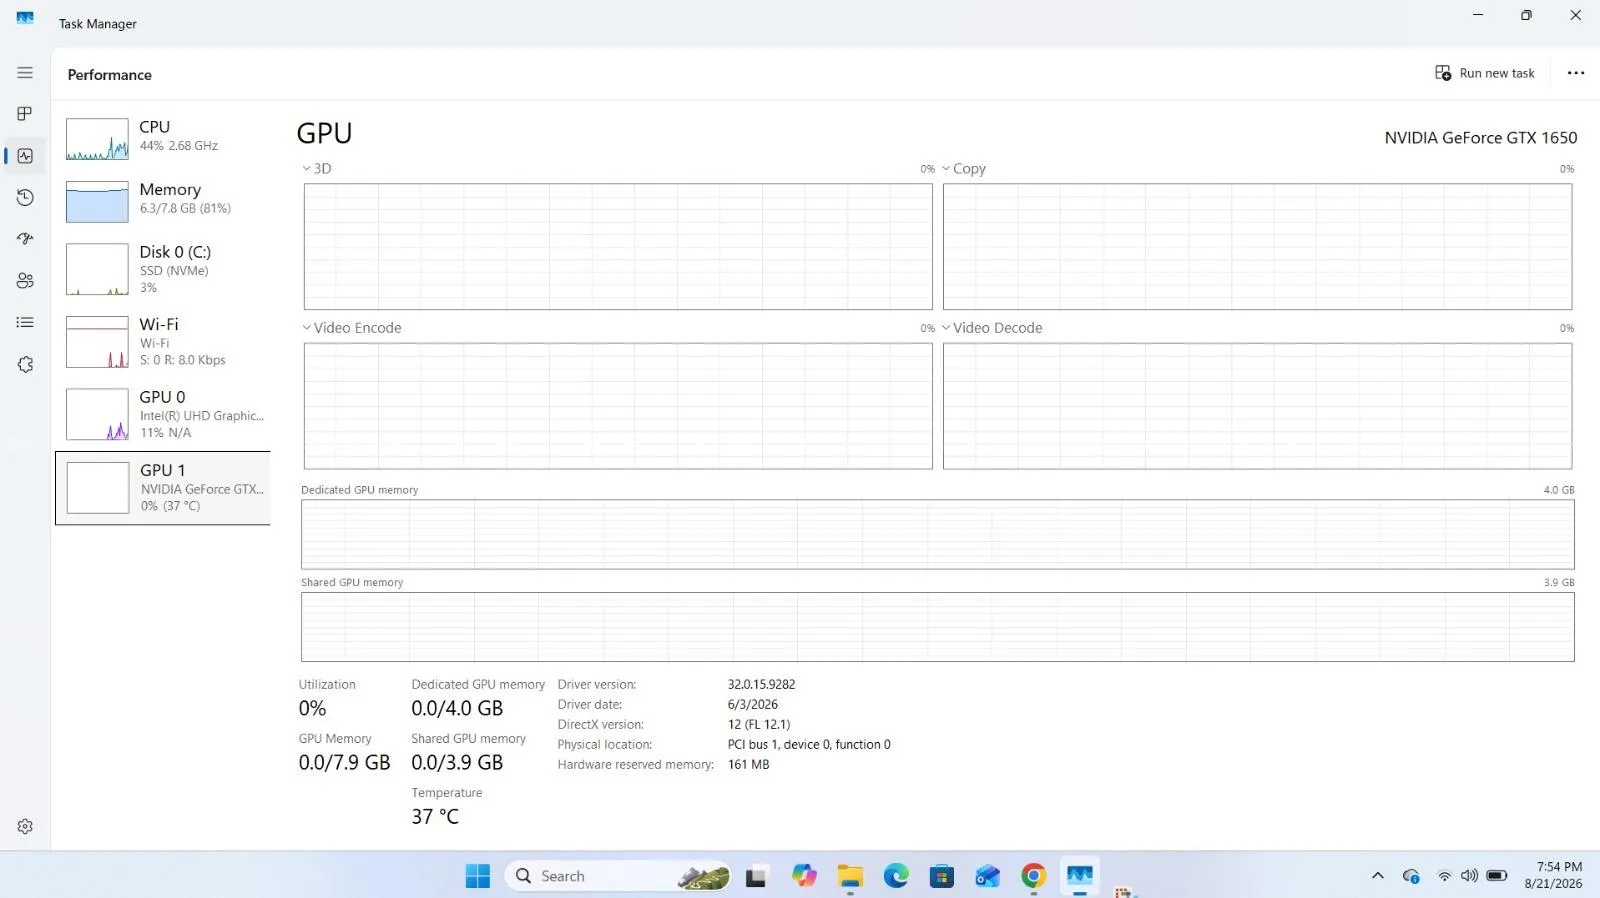
Task: Open Outlook from the taskbar
Action: click(x=988, y=877)
